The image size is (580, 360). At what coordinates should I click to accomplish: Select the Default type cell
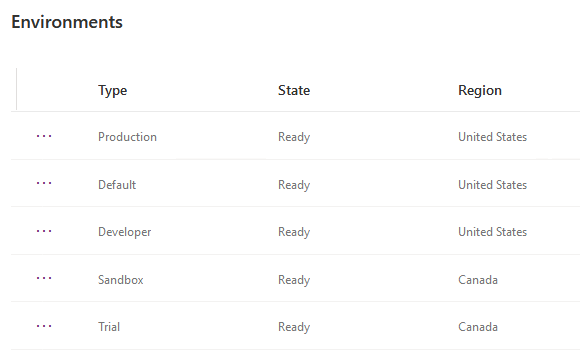pos(117,185)
